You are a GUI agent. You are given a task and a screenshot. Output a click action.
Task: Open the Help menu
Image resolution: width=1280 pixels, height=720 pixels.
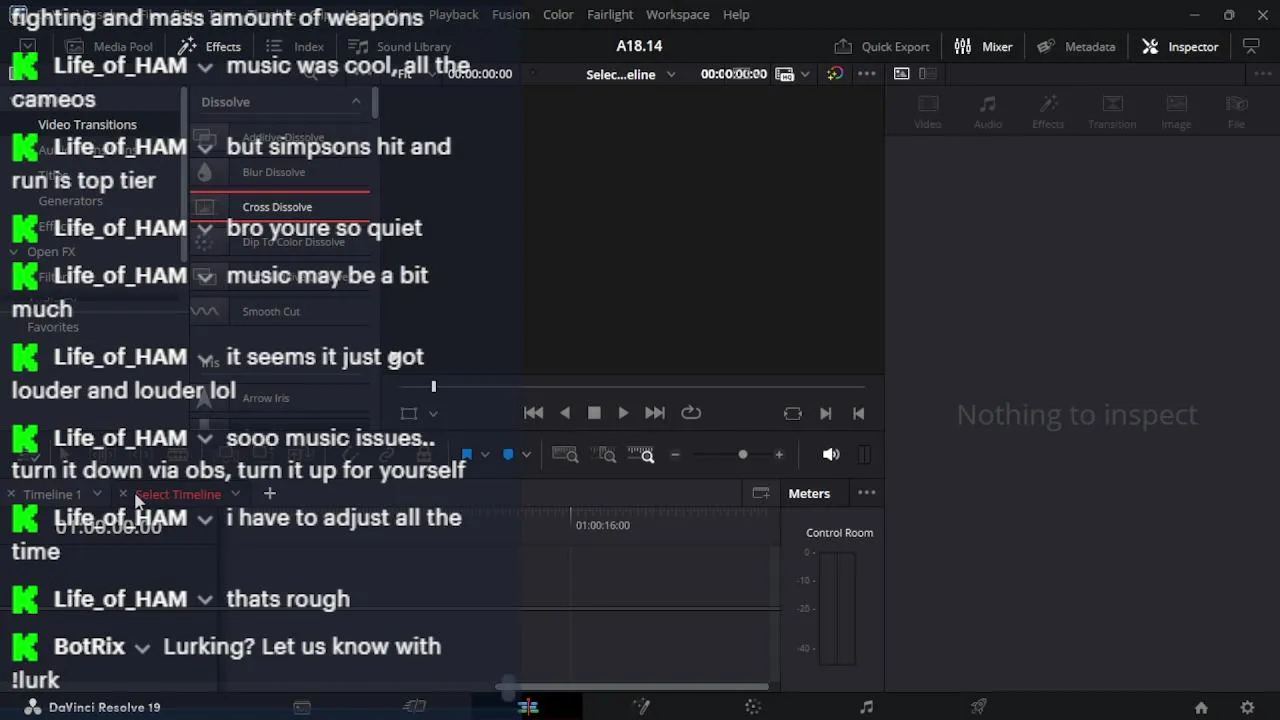coord(736,14)
